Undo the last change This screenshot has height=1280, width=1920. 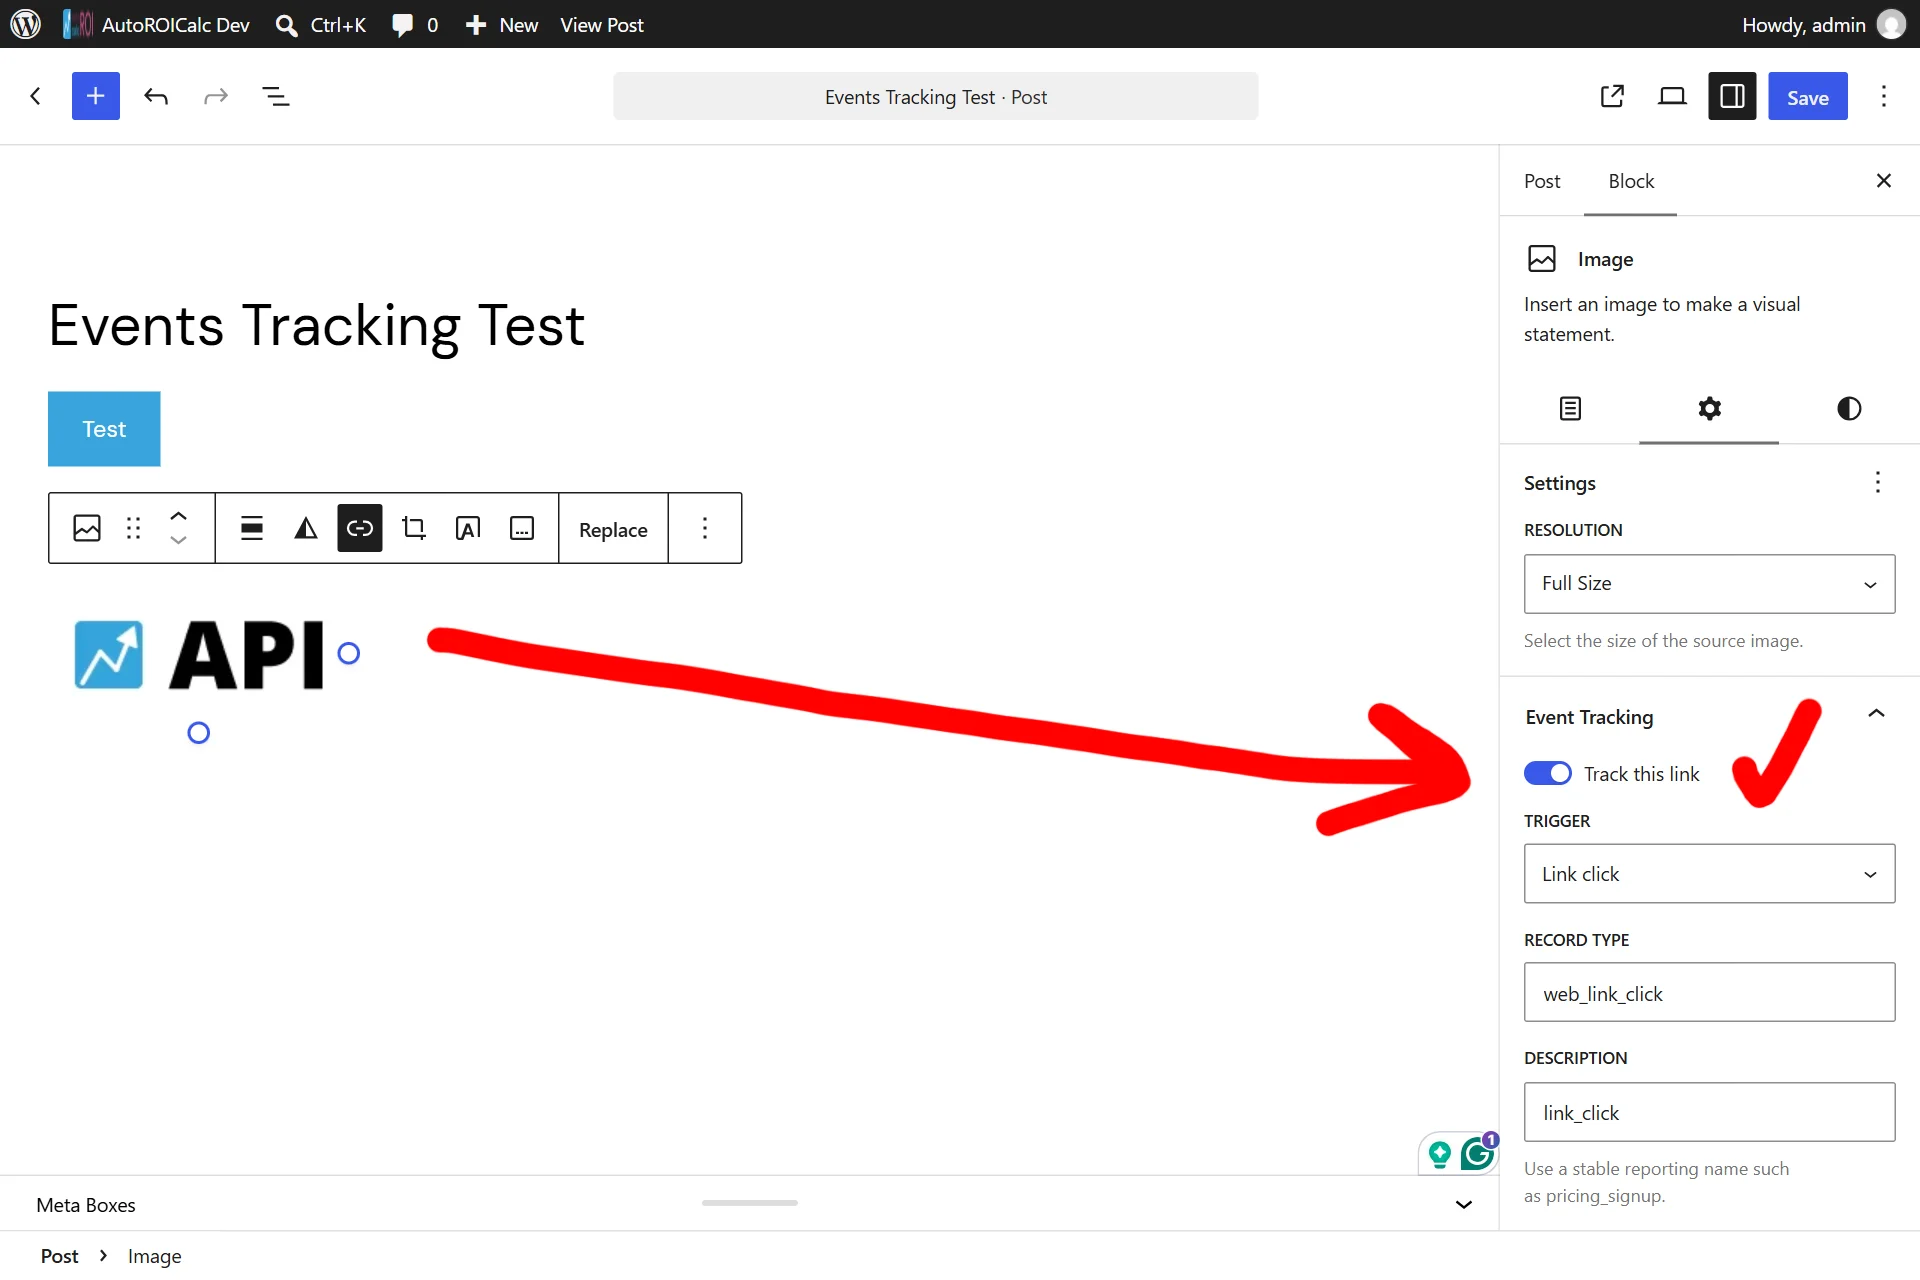(156, 96)
